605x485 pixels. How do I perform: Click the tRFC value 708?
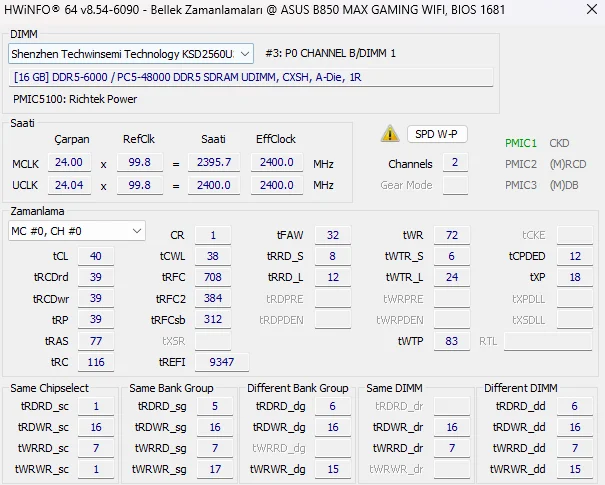213,277
